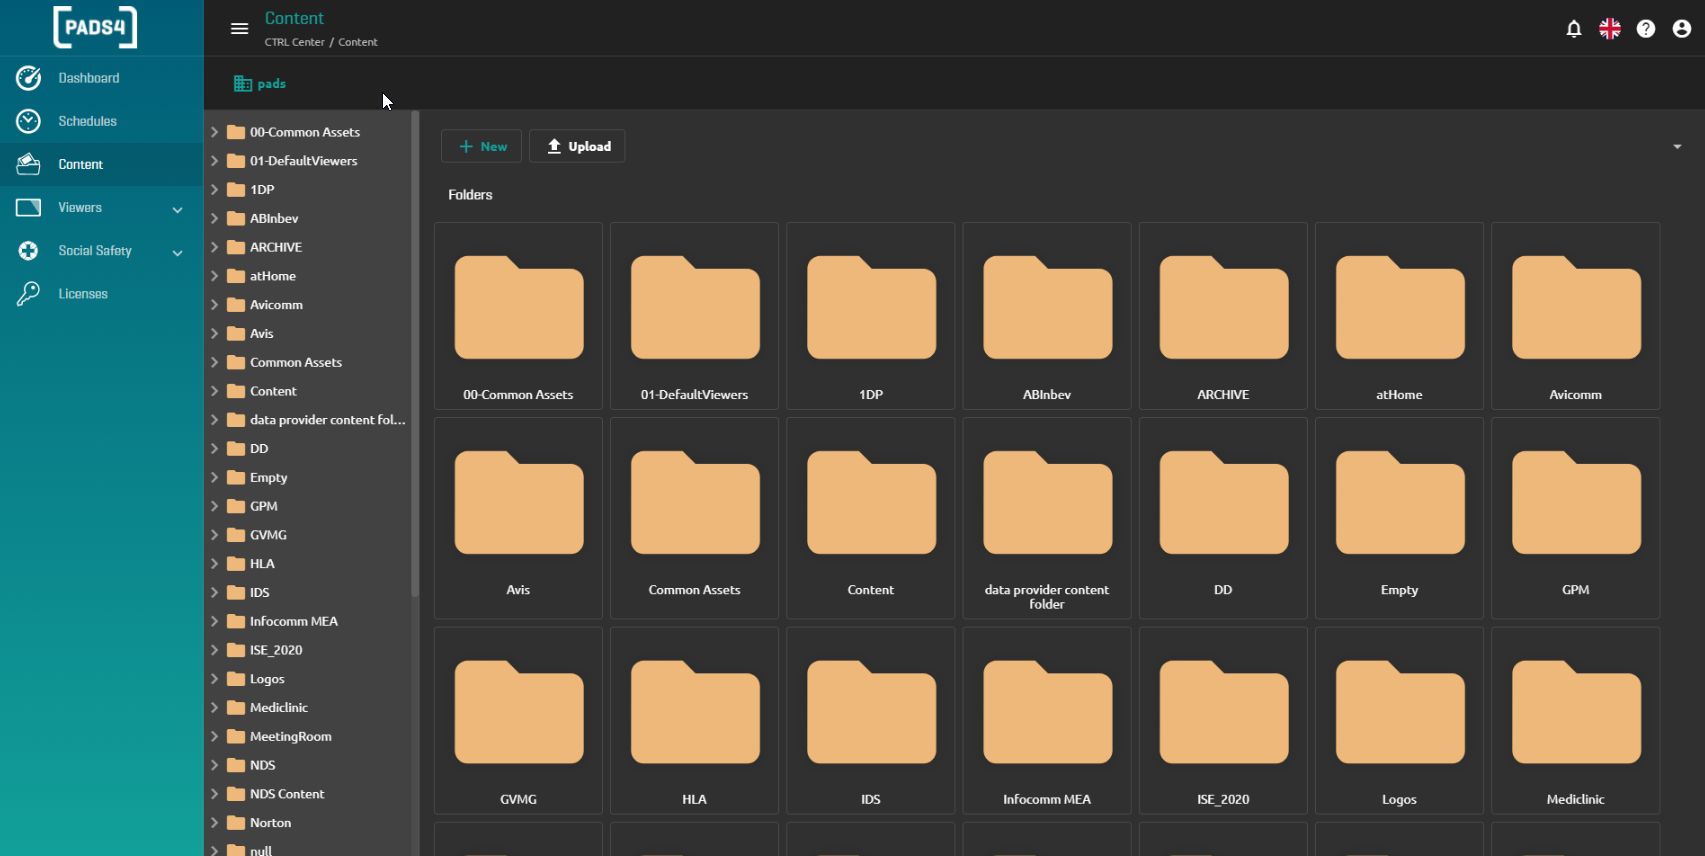Open the ISE_2020 folder tile
This screenshot has height=856, width=1705.
(1223, 721)
